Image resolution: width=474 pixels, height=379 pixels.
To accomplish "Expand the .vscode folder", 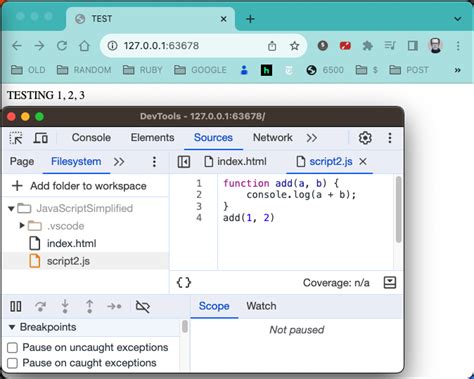I will click(22, 226).
